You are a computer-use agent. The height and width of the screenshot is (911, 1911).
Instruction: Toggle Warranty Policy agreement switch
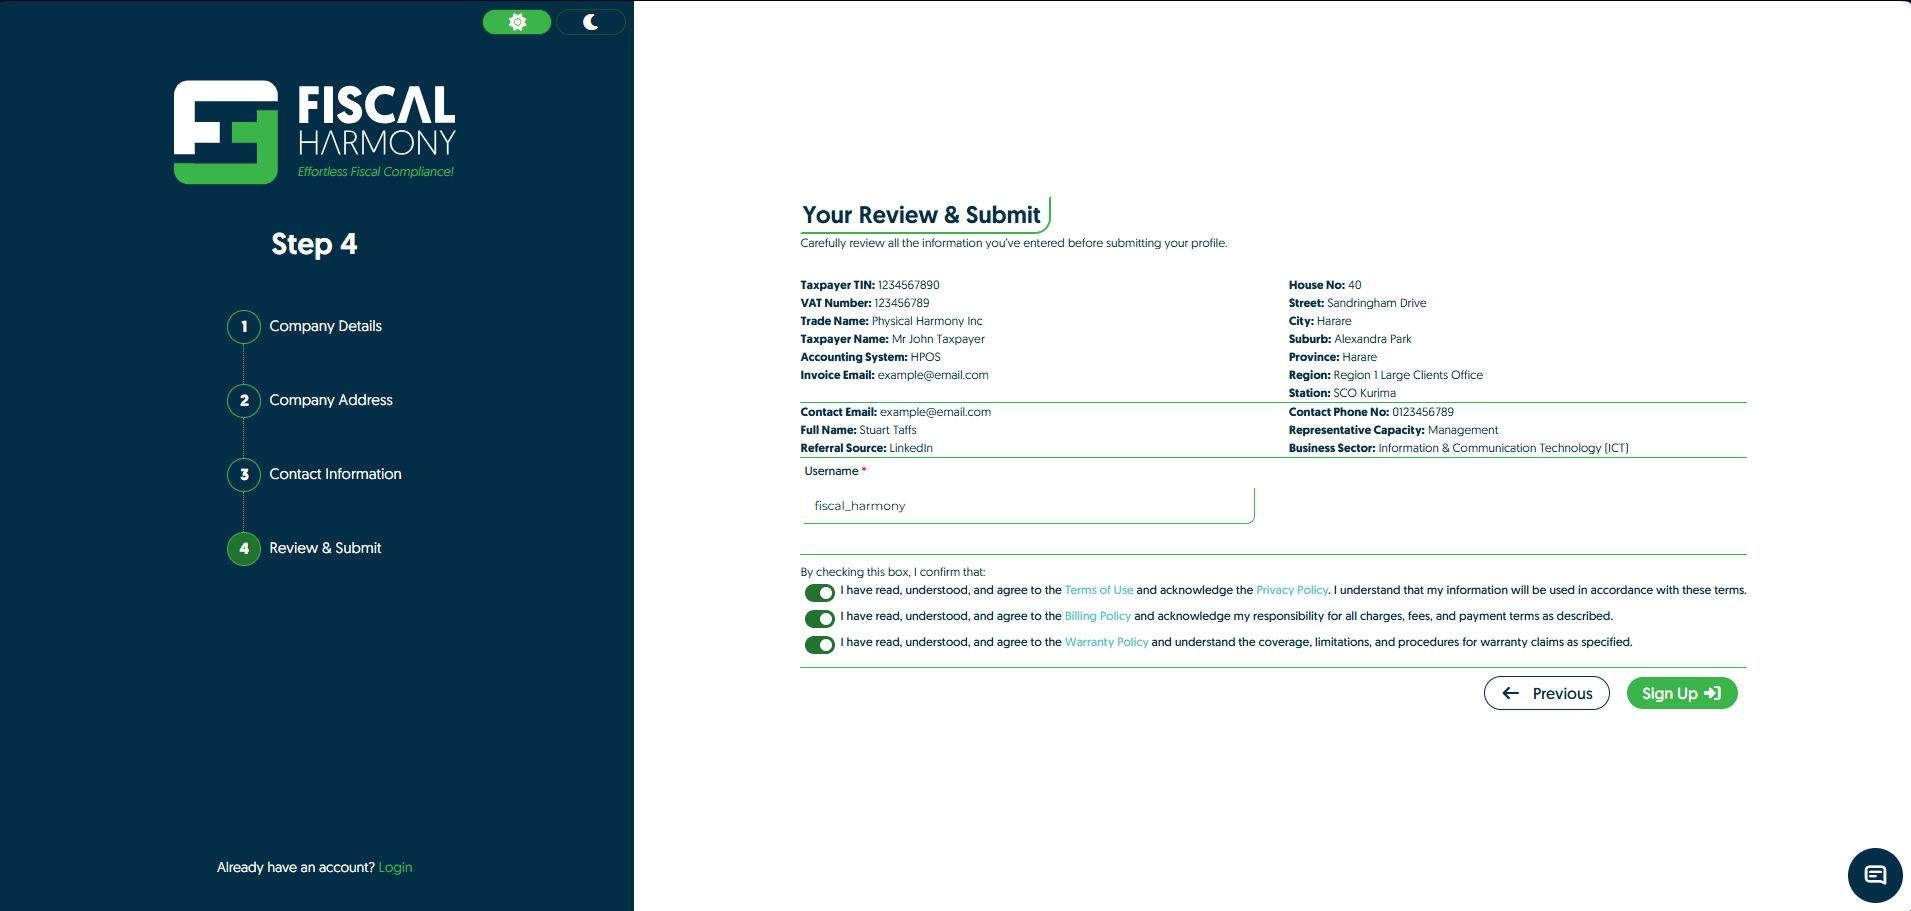(x=819, y=645)
